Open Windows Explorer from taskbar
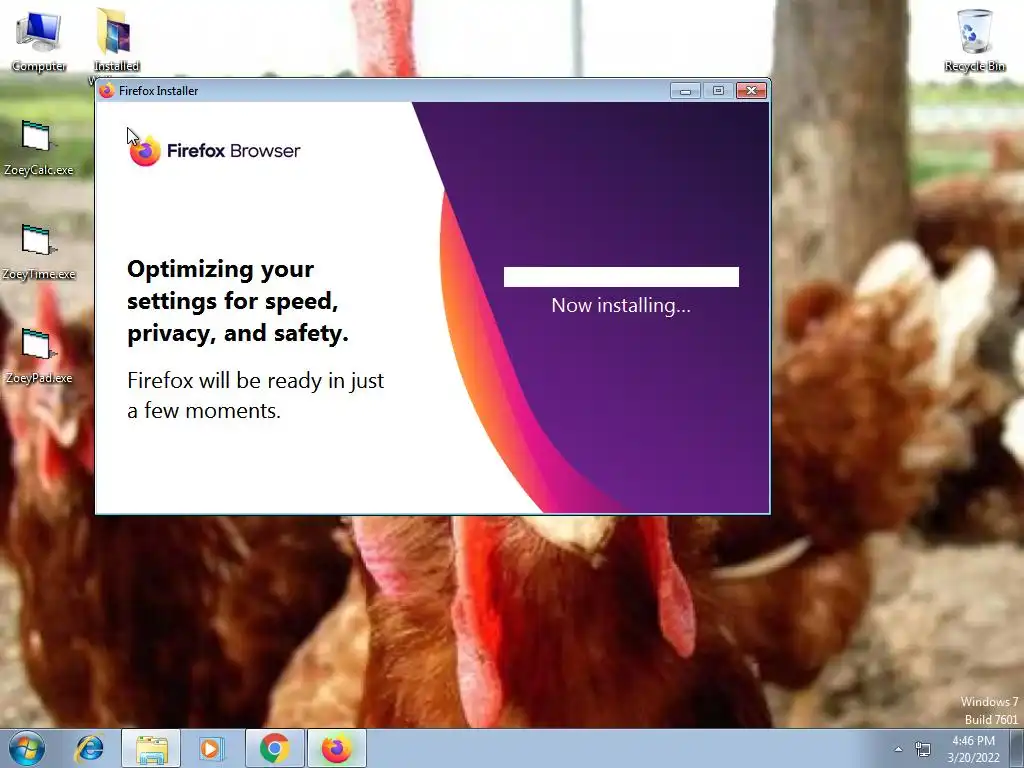The width and height of the screenshot is (1024, 768). pyautogui.click(x=151, y=748)
